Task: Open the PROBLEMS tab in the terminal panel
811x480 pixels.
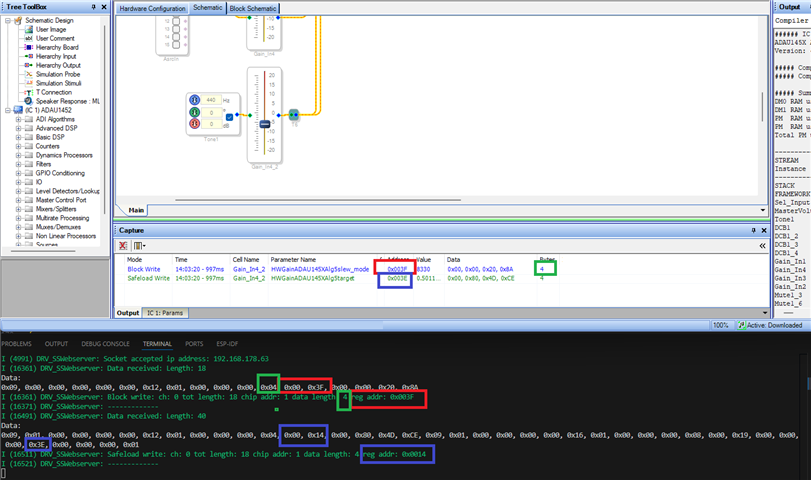Action: [16, 344]
